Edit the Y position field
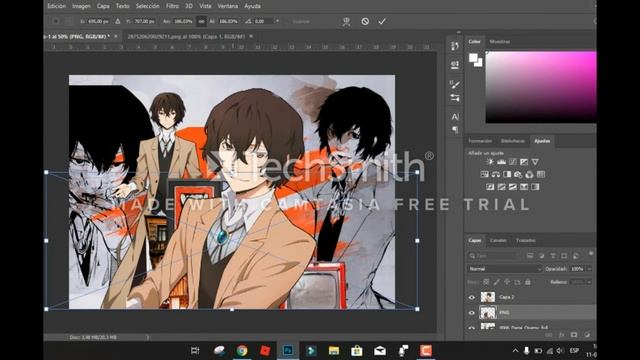640x360 pixels. (x=144, y=21)
